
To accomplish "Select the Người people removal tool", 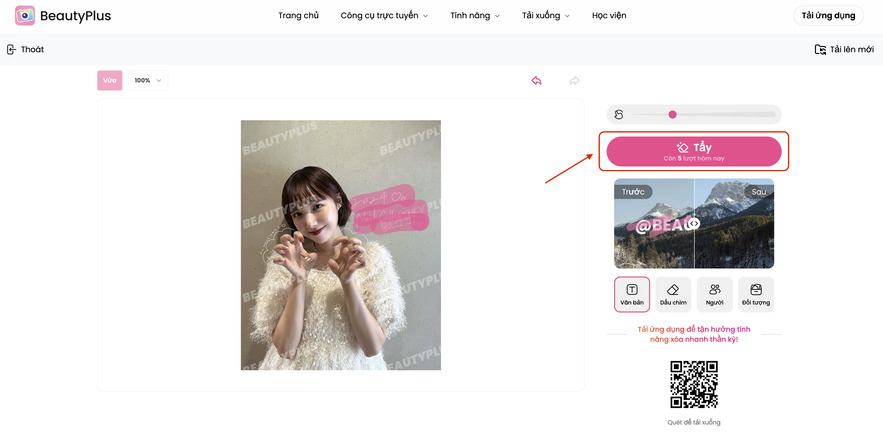I will point(715,294).
